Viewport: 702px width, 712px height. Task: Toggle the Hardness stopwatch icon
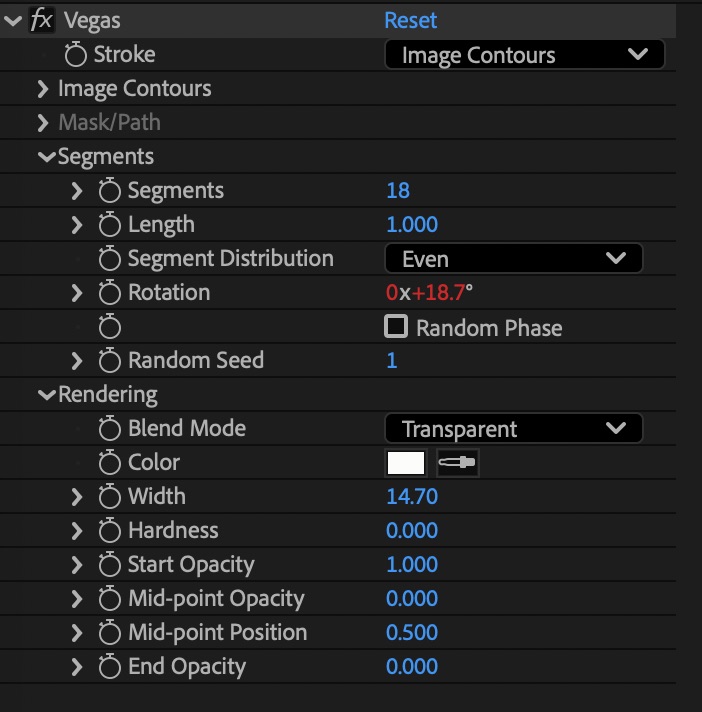(110, 531)
